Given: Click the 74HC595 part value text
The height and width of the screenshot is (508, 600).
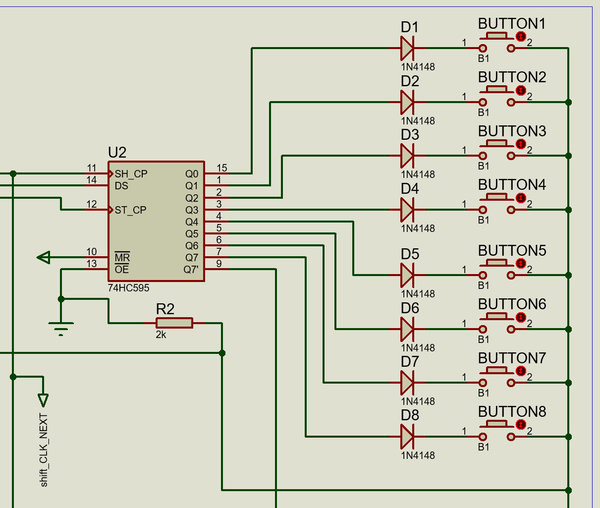Looking at the screenshot, I should click(129, 288).
